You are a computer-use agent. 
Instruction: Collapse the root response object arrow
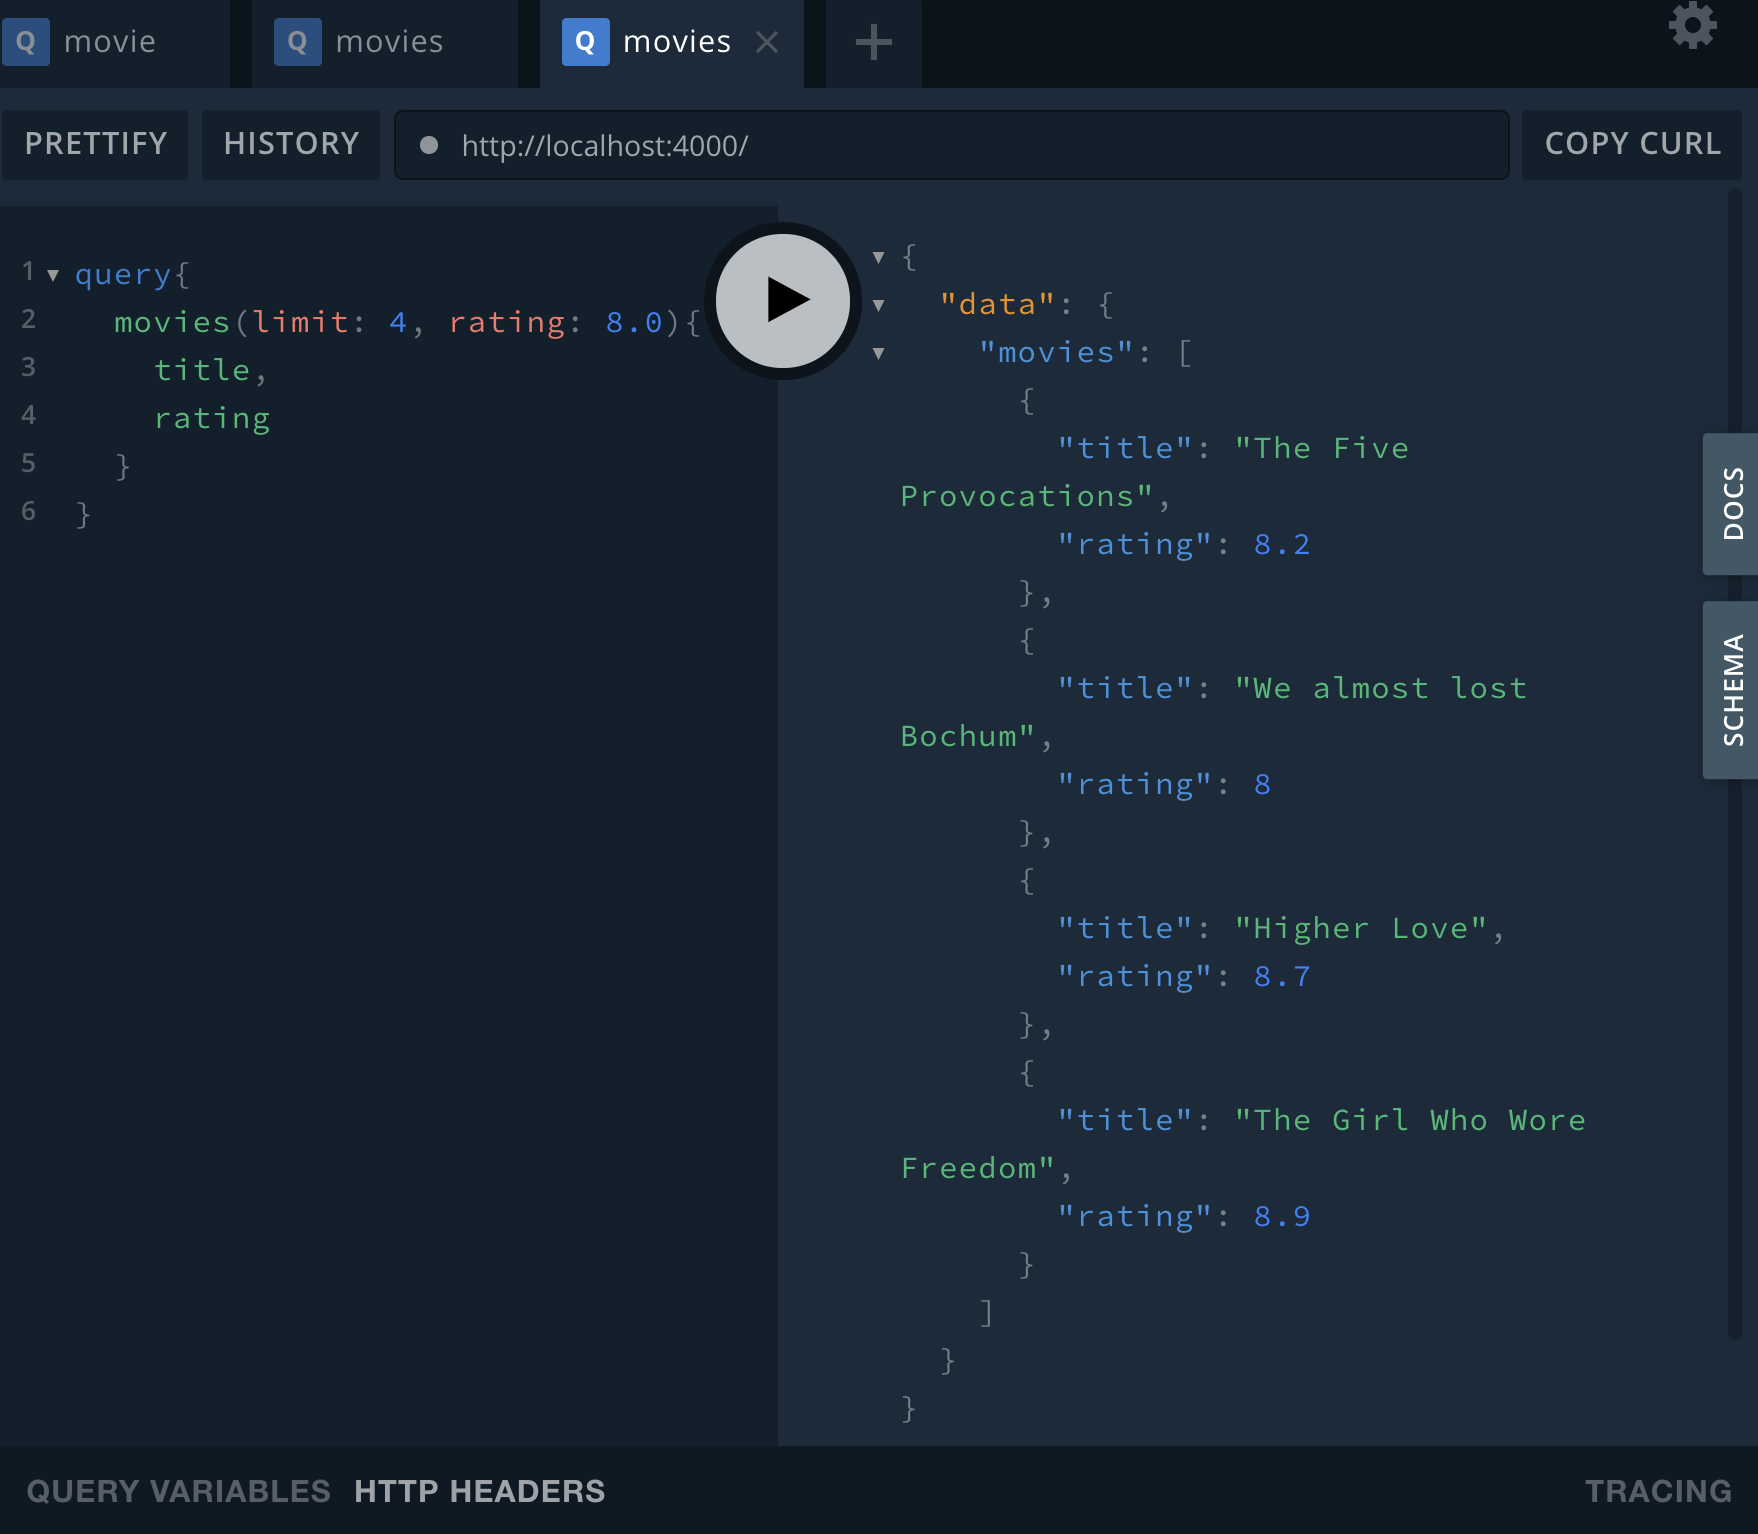coord(878,257)
